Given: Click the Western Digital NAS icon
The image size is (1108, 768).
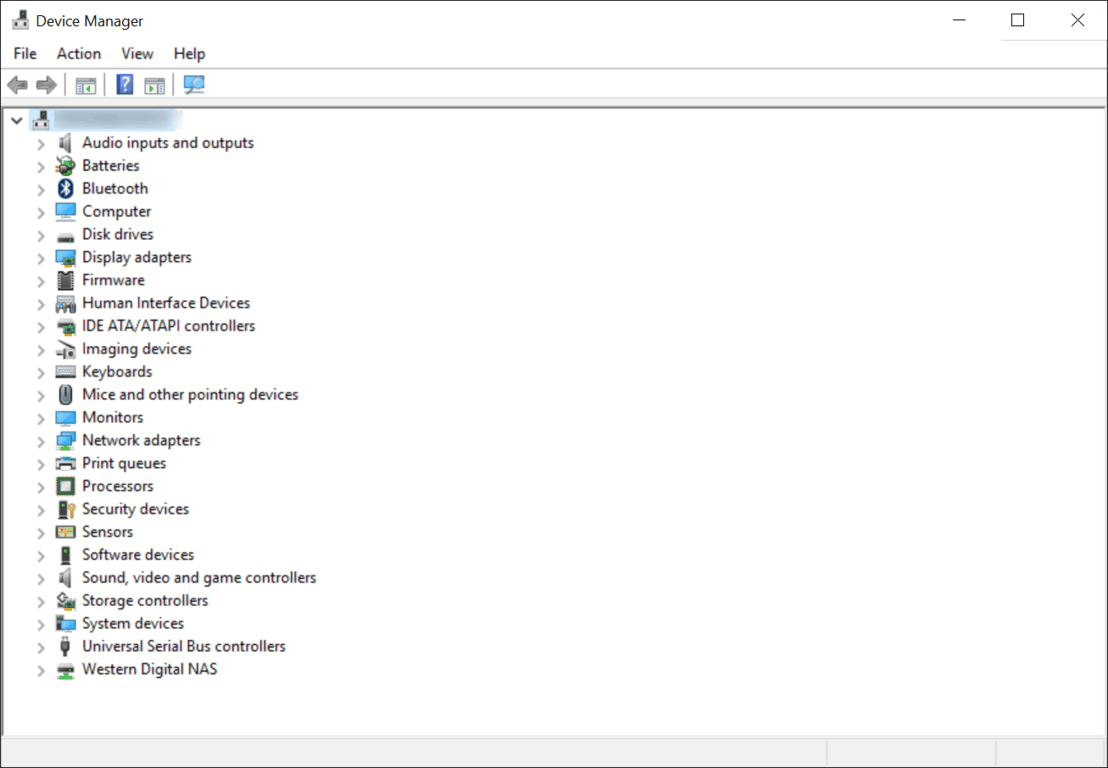Looking at the screenshot, I should point(66,670).
